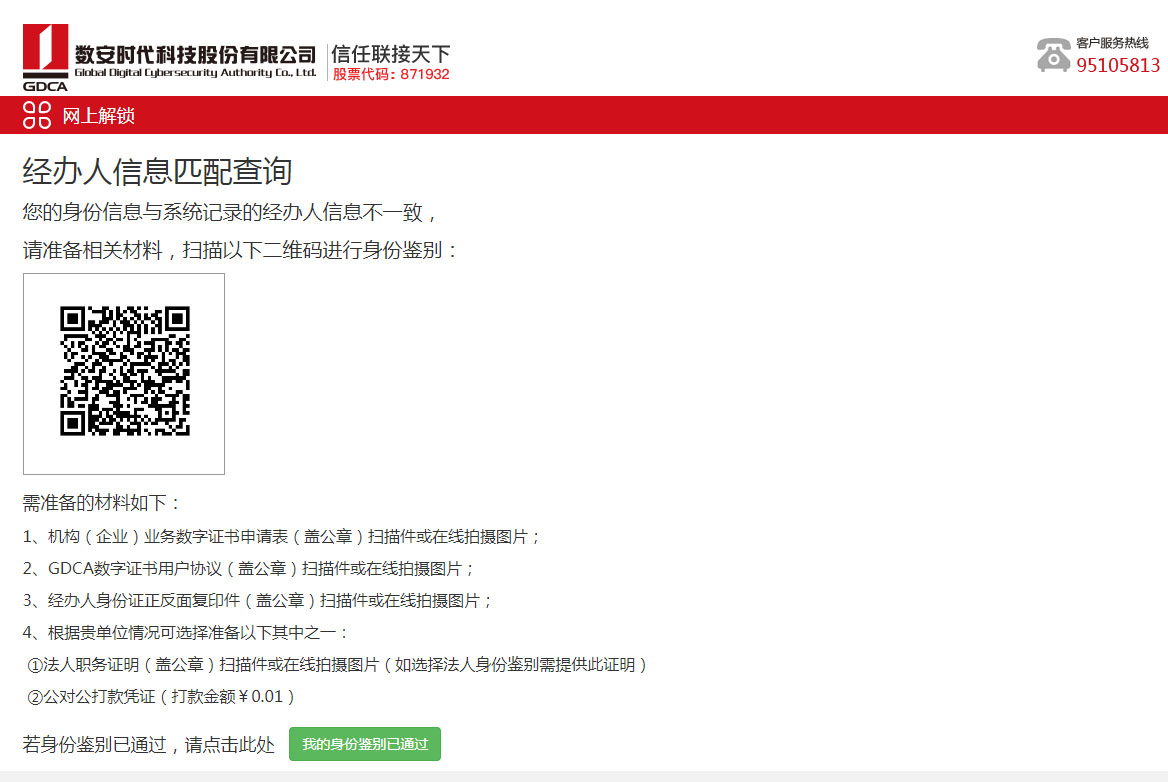Click the option ①法人职务证明（盖公章）

pos(337,664)
